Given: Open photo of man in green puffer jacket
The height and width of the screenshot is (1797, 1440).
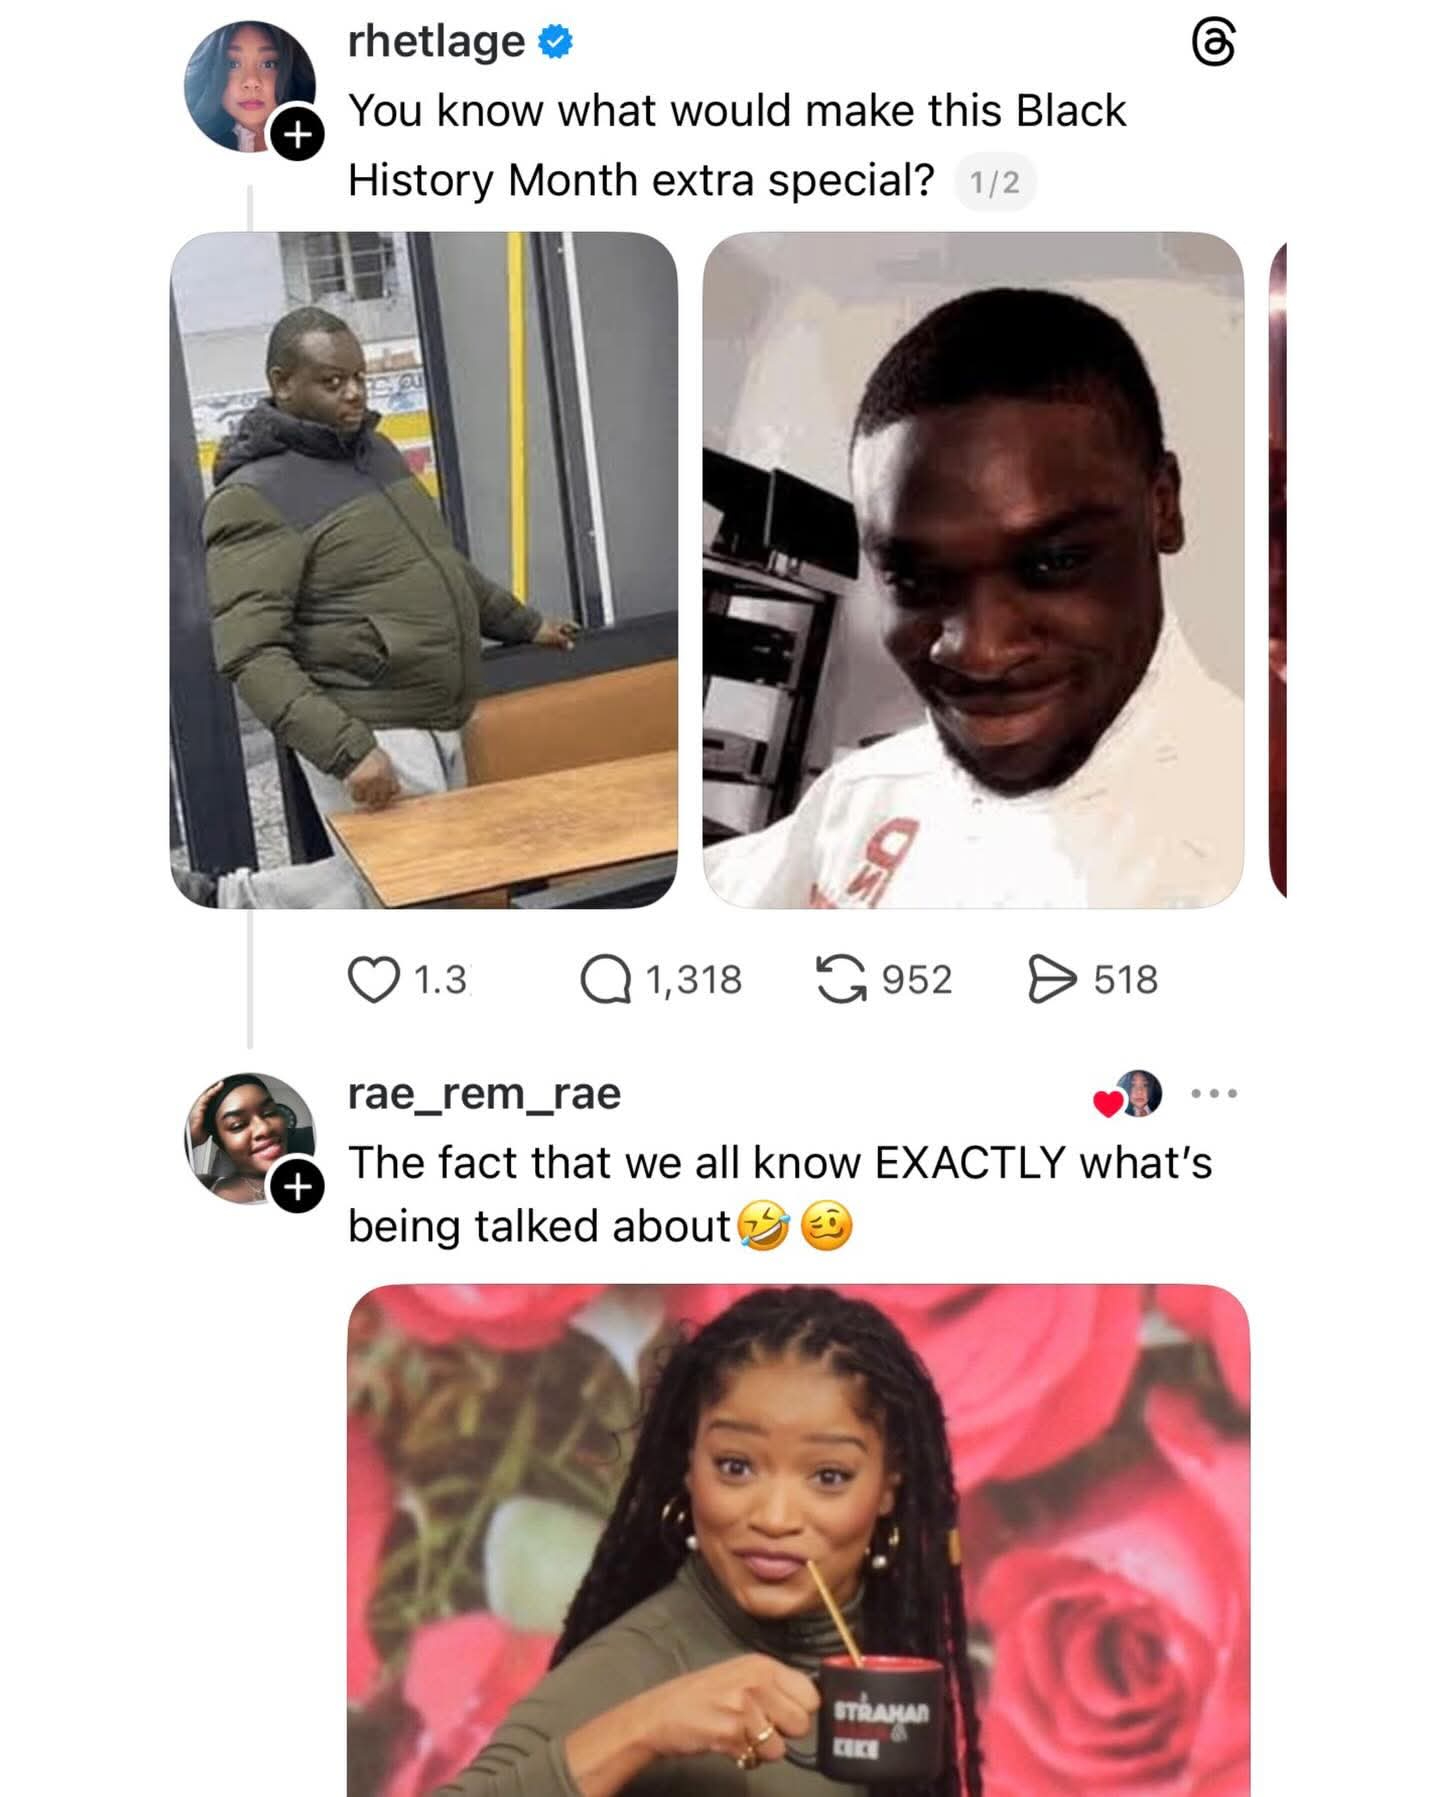Looking at the screenshot, I should (423, 570).
